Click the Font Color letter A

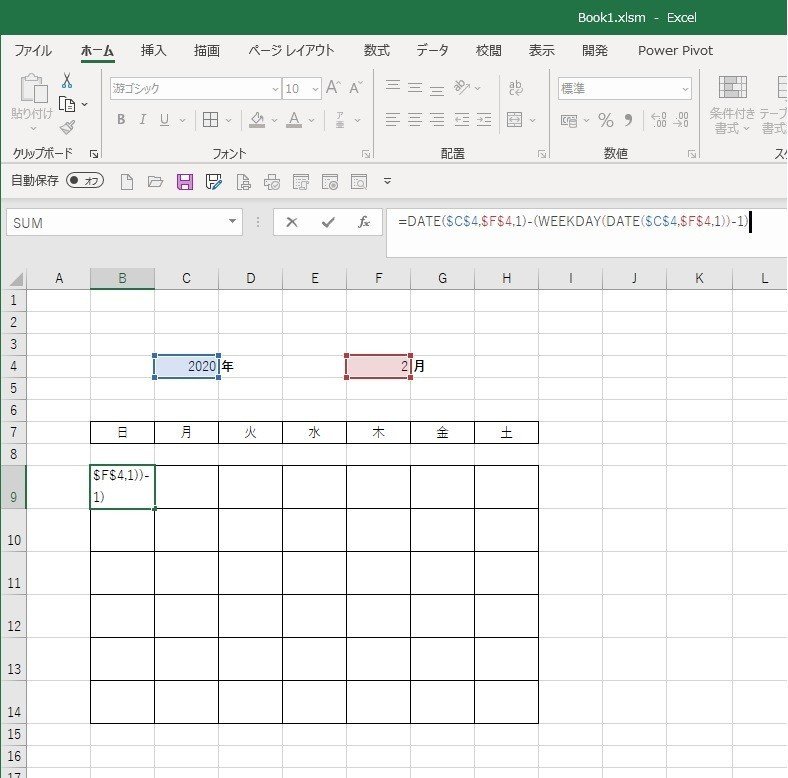tap(294, 120)
